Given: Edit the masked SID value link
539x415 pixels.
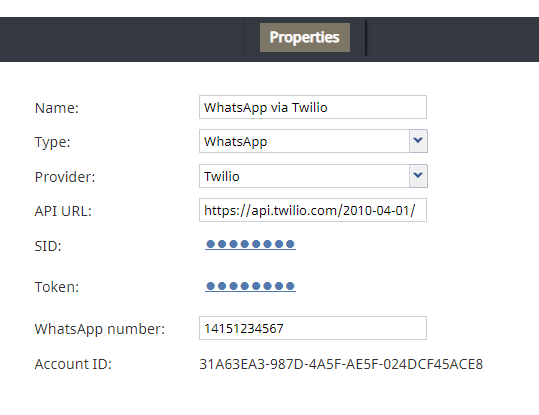Looking at the screenshot, I should [250, 244].
